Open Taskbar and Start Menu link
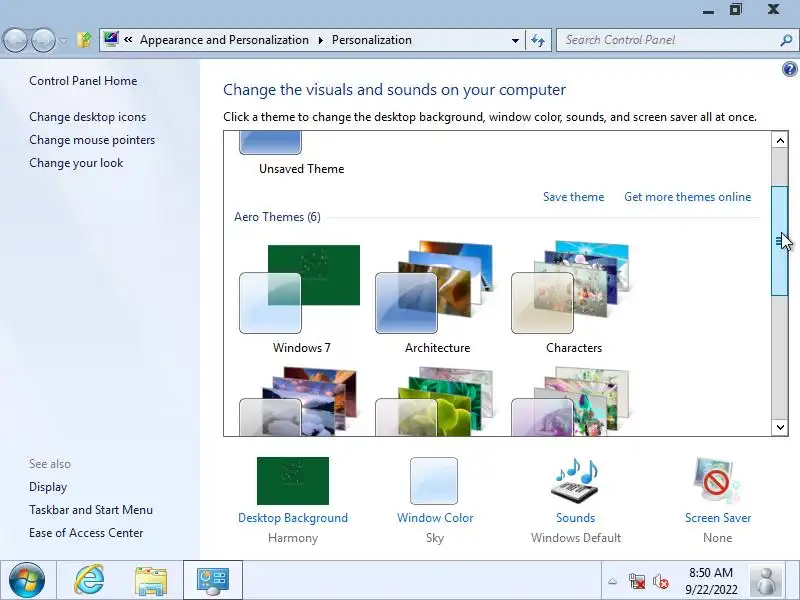This screenshot has width=800, height=600. (91, 510)
